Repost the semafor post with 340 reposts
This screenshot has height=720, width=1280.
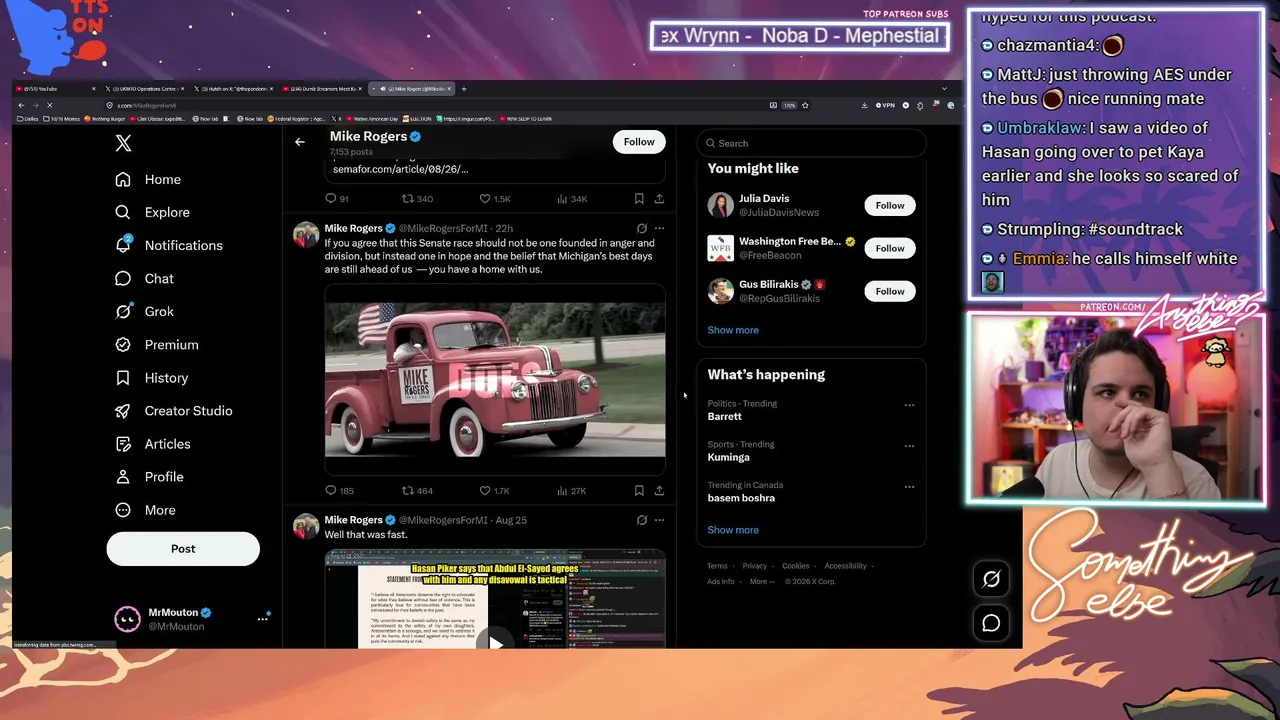[417, 199]
